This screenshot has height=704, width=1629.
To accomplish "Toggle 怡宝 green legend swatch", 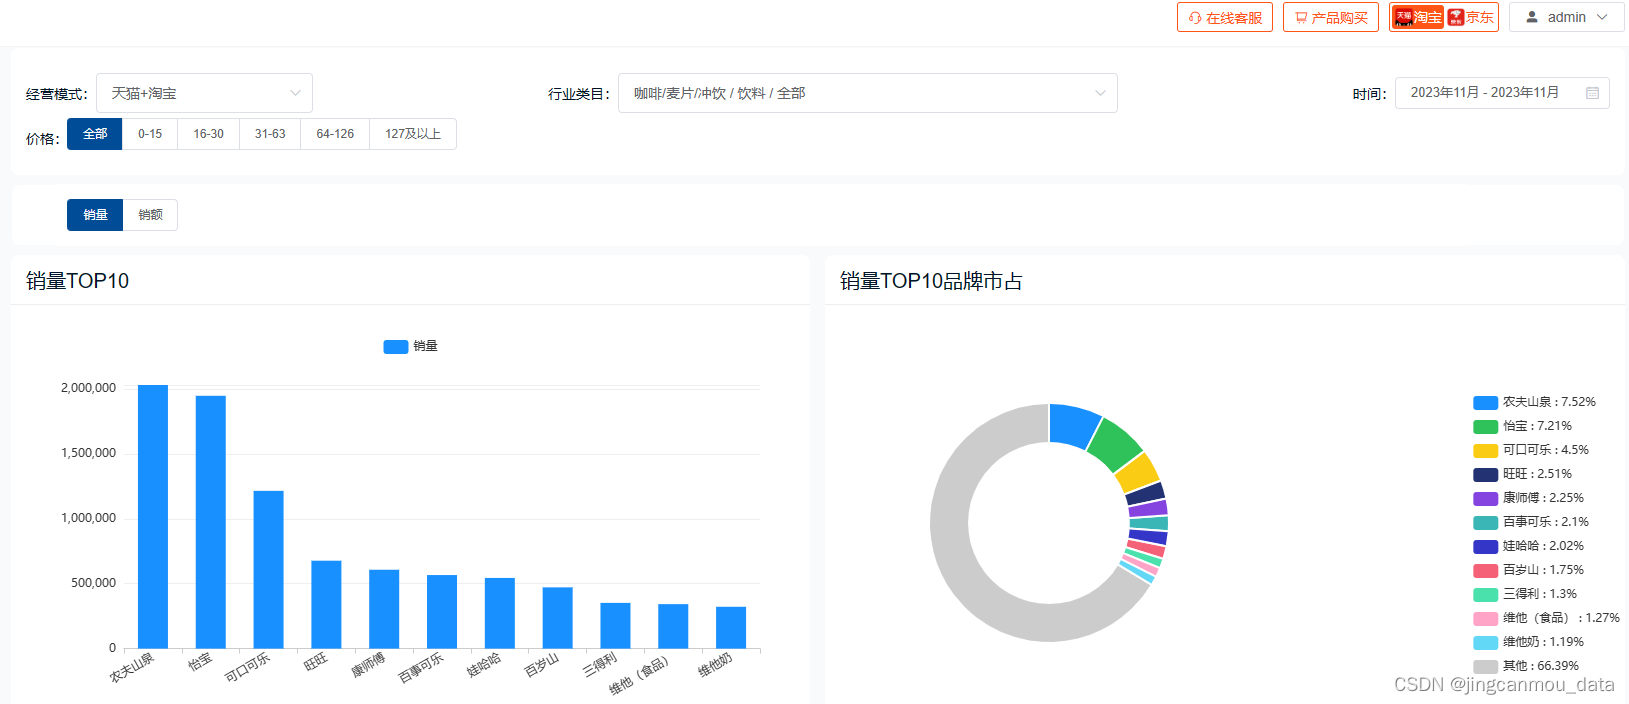I will tap(1485, 426).
